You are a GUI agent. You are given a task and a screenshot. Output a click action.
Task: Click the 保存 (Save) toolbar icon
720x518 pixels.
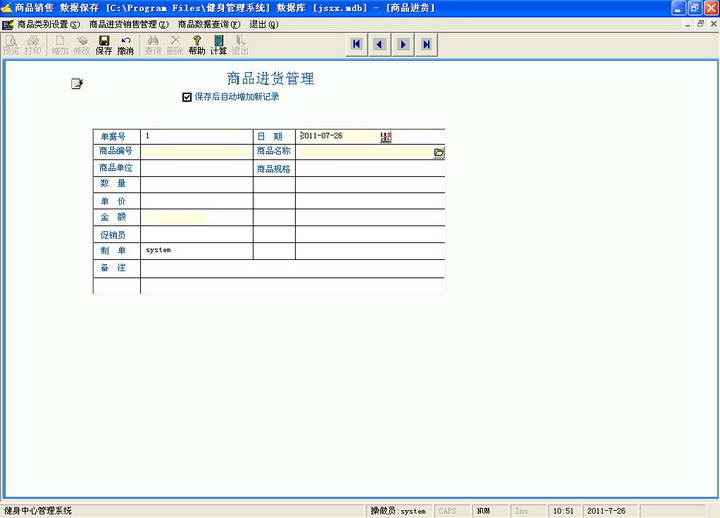(104, 45)
